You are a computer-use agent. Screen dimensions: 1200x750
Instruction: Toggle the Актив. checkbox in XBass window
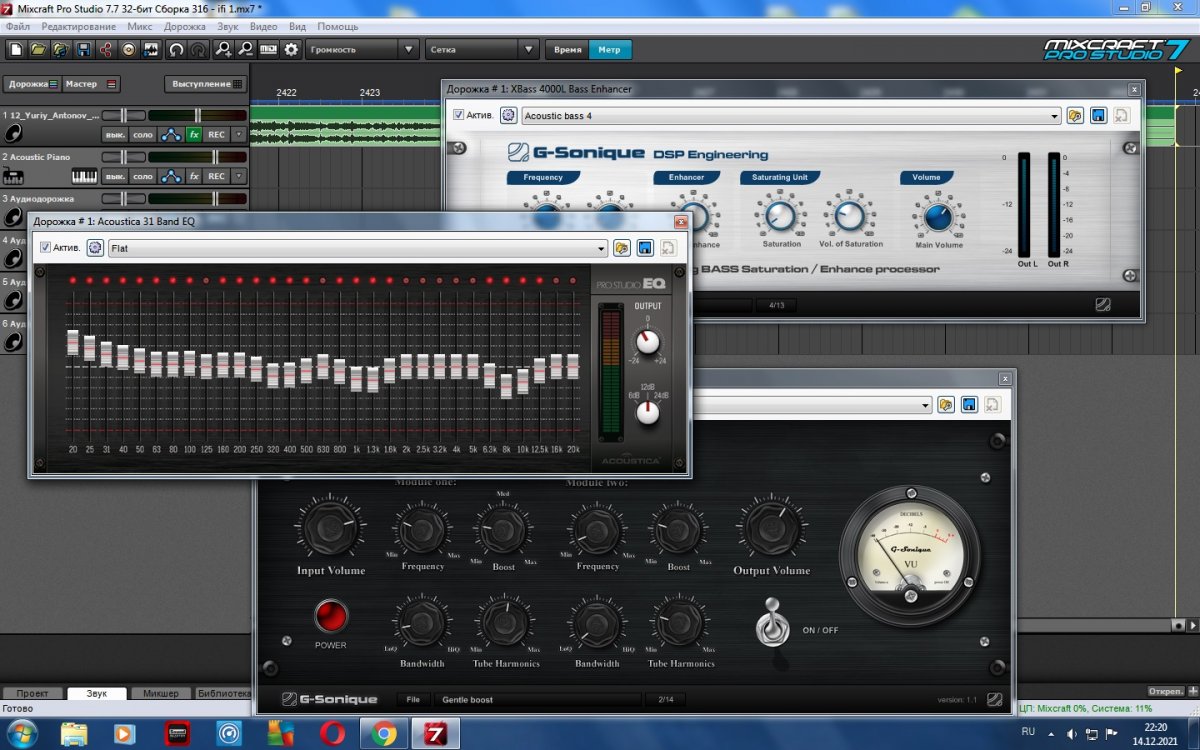coord(458,115)
